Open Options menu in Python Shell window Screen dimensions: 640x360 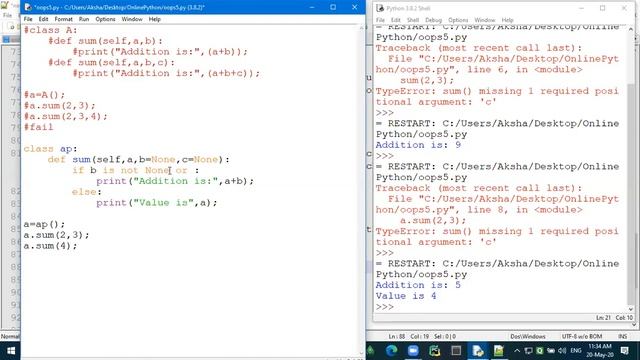[458, 20]
